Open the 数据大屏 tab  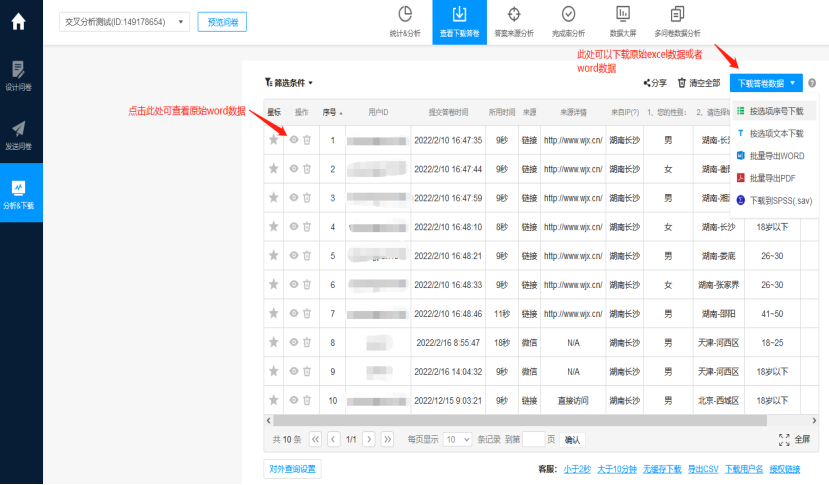[x=623, y=22]
